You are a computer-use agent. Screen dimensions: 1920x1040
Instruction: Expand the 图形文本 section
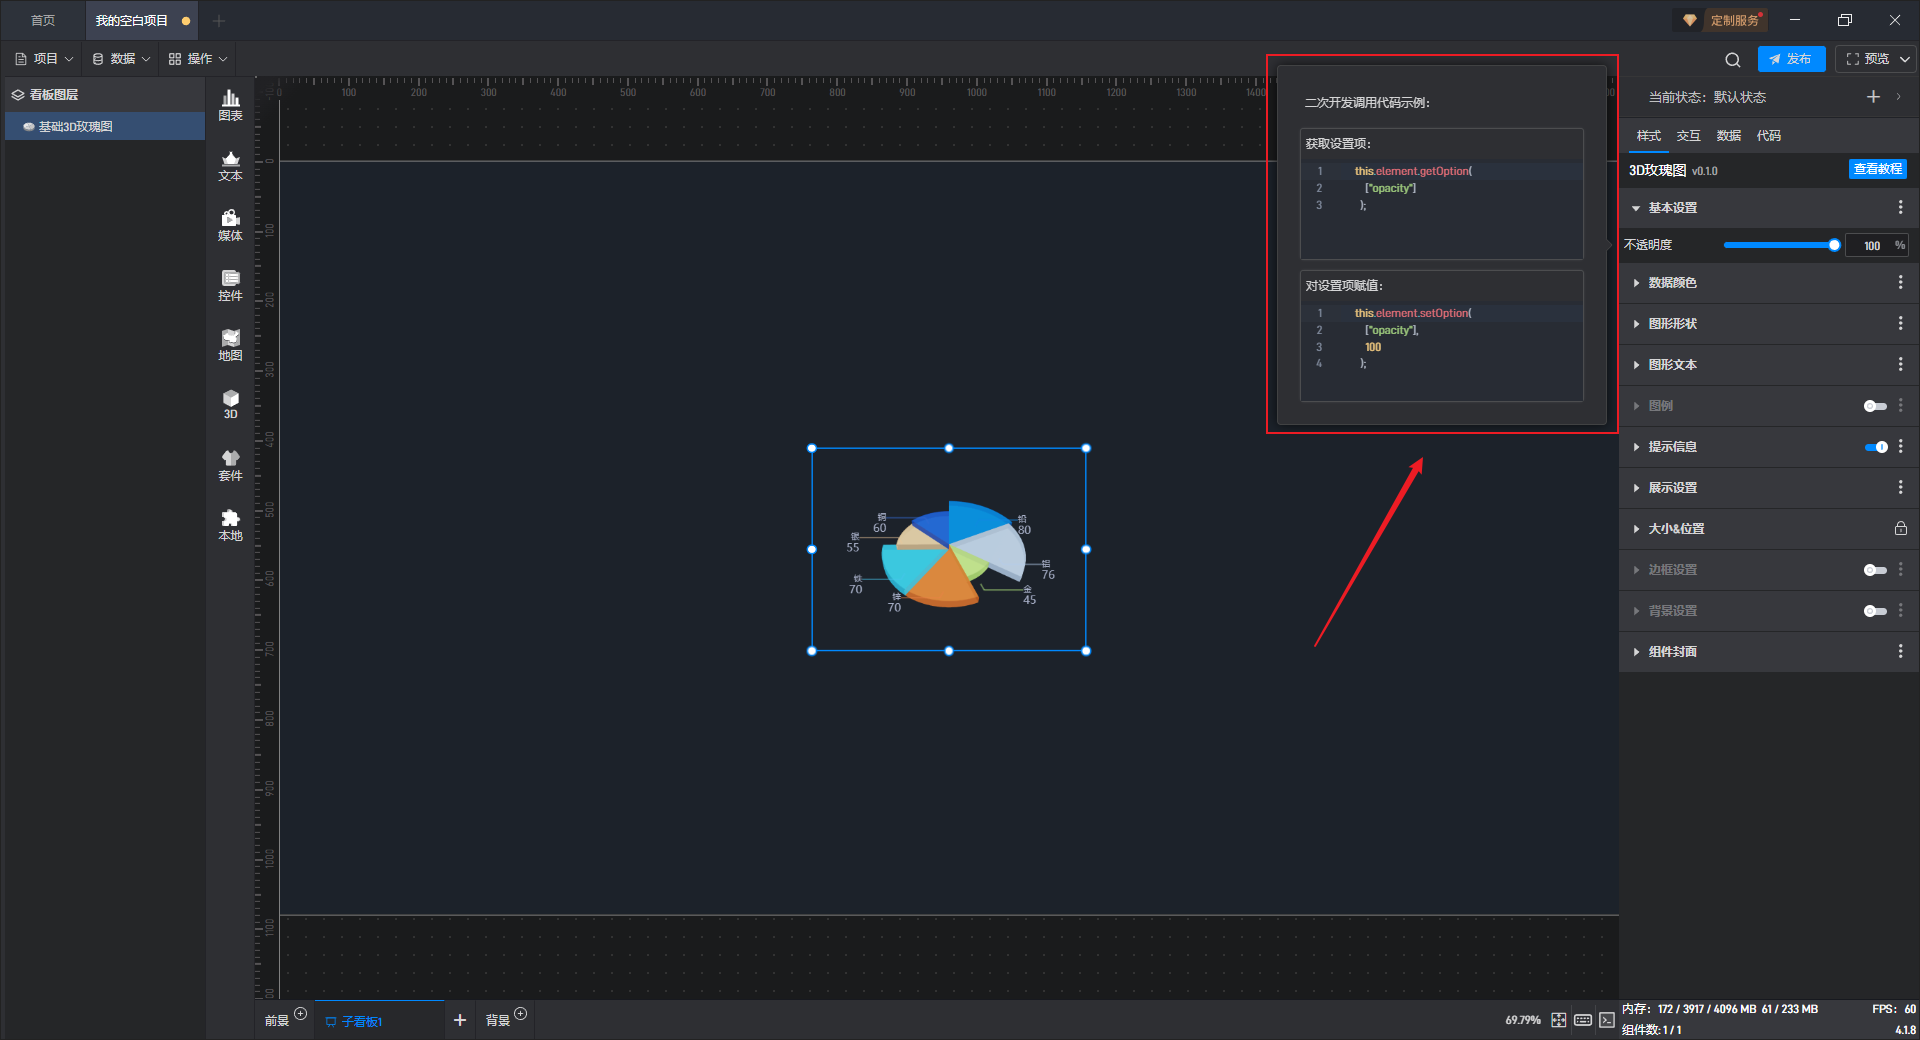pyautogui.click(x=1636, y=365)
